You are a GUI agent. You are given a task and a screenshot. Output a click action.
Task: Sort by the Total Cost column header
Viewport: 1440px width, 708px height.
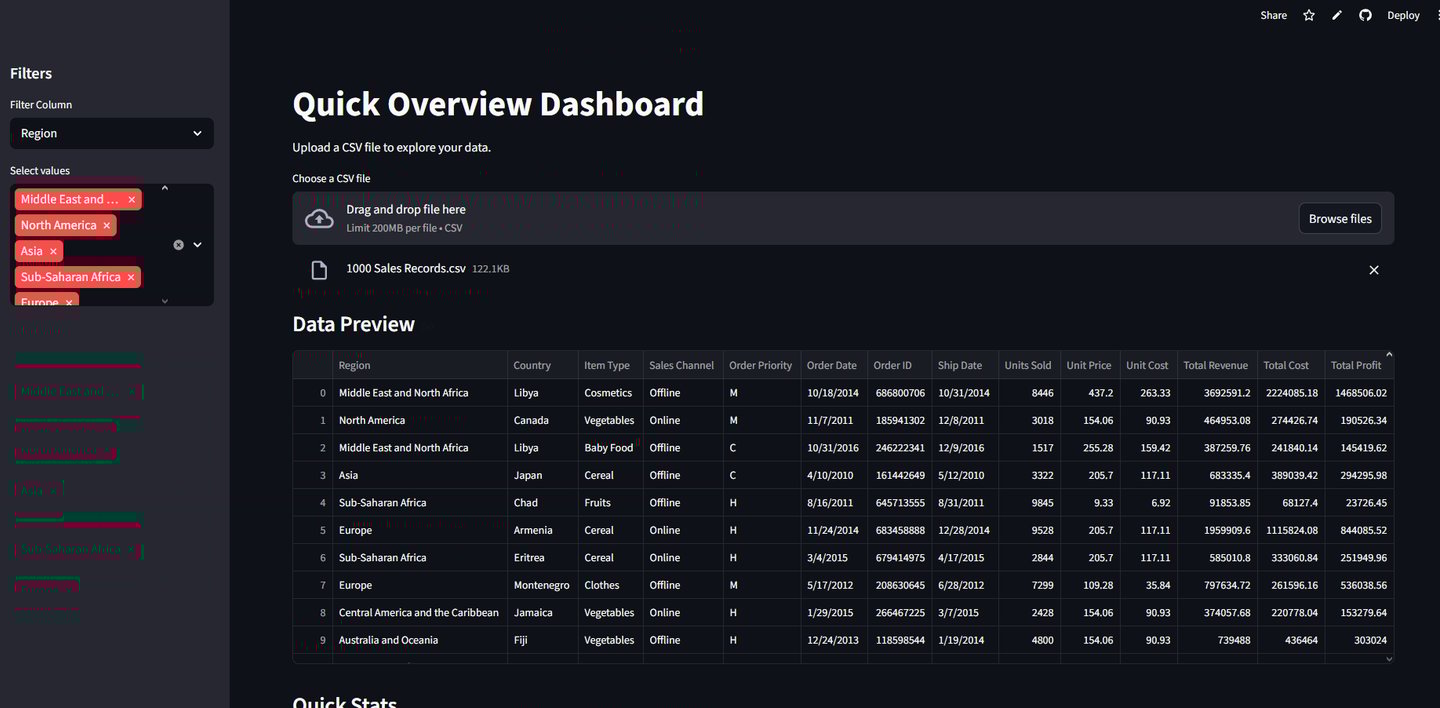(x=1290, y=365)
